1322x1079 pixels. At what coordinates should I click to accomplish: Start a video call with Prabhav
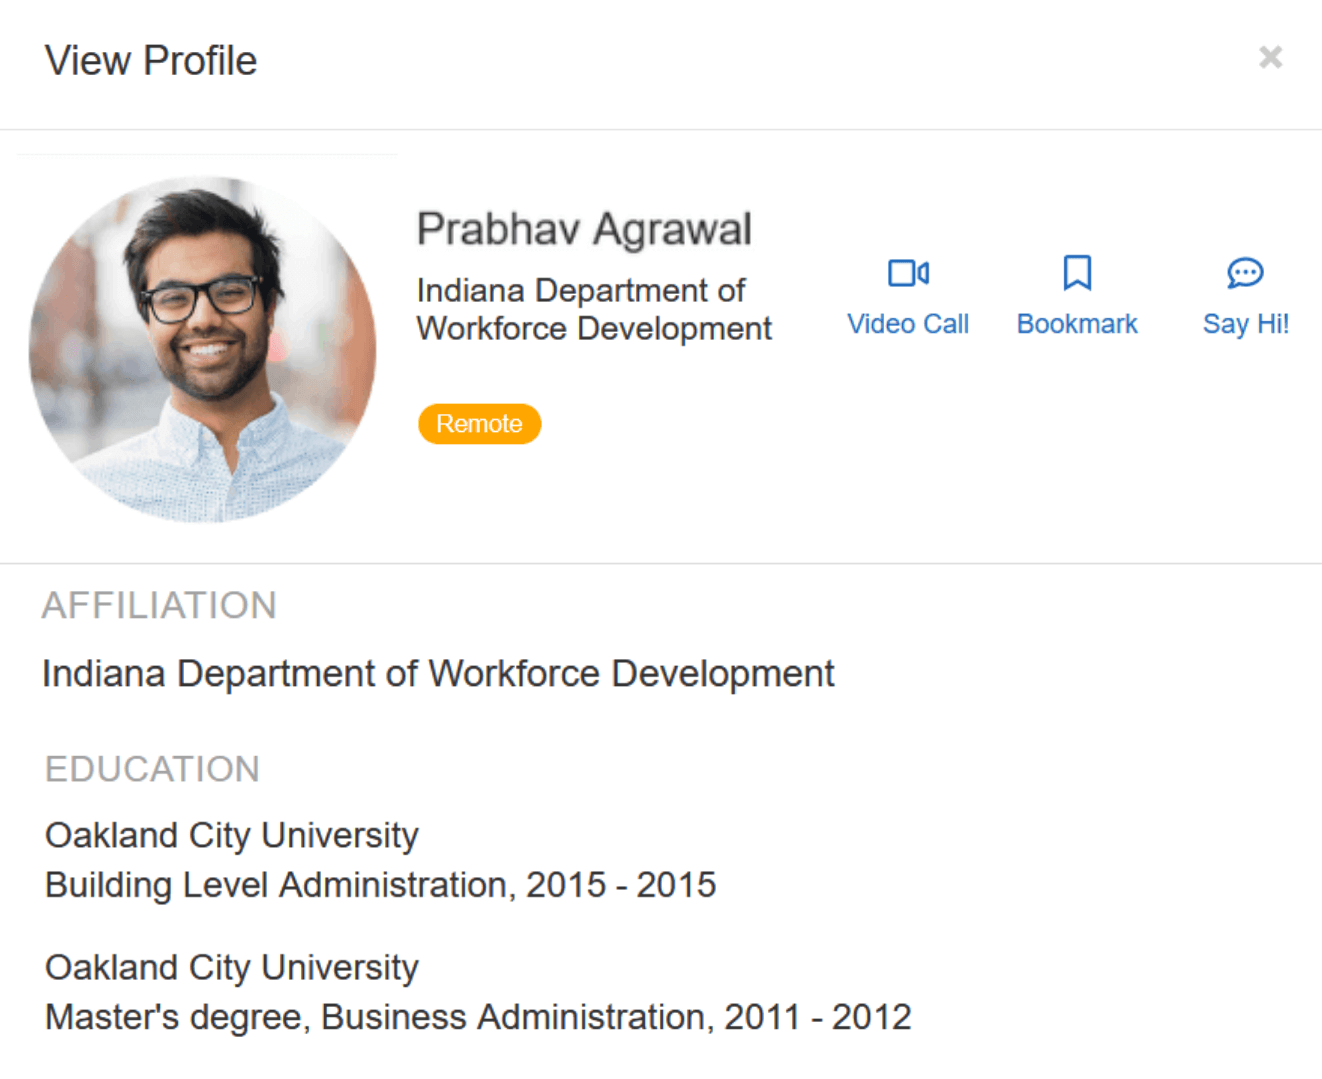click(908, 295)
